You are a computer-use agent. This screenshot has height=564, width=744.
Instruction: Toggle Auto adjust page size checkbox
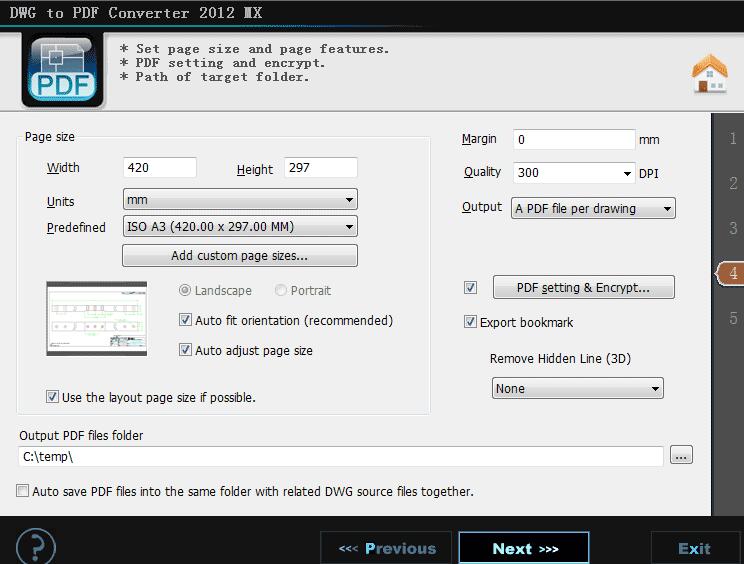coord(185,350)
